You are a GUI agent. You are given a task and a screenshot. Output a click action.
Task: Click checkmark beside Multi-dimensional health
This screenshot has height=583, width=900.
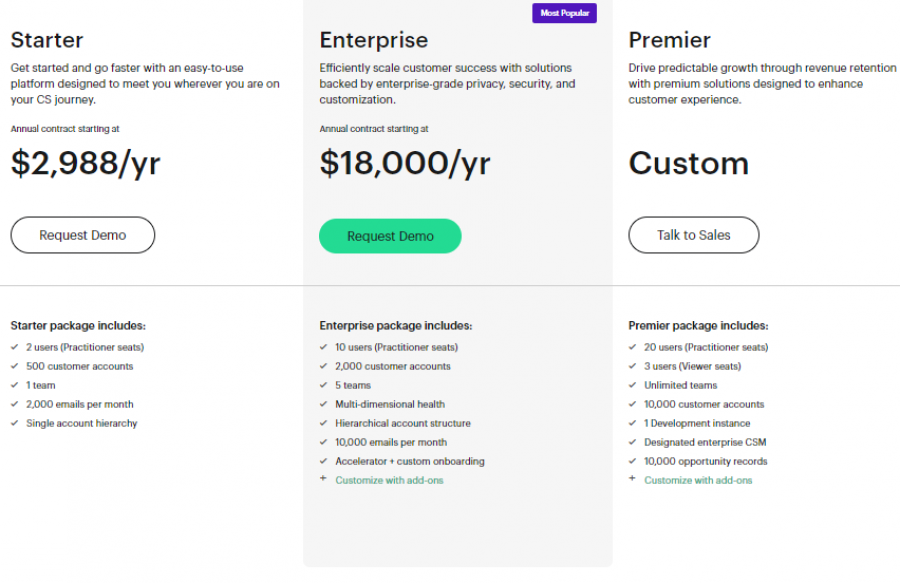[x=324, y=404]
